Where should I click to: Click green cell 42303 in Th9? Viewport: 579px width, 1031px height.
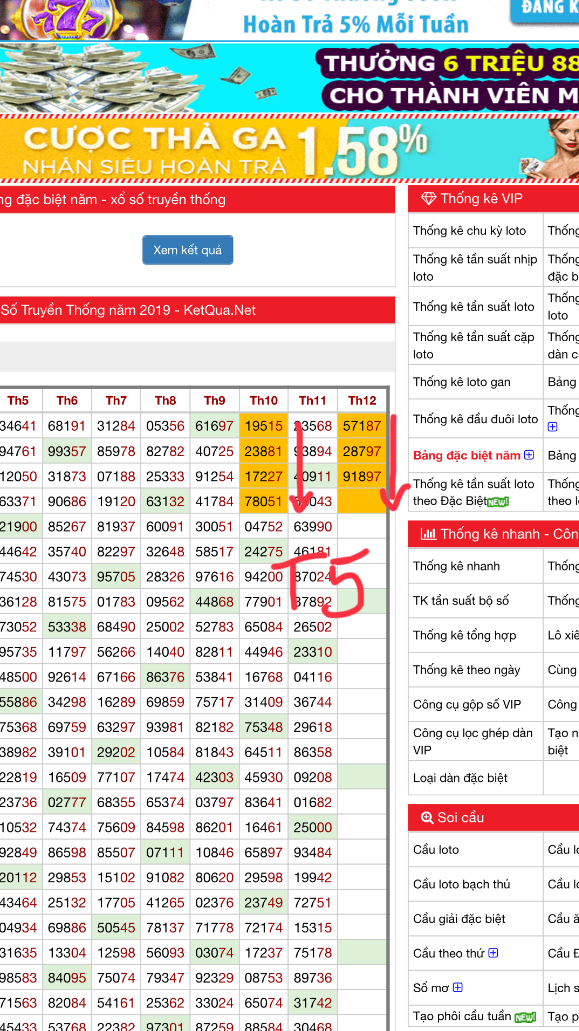[x=215, y=777]
